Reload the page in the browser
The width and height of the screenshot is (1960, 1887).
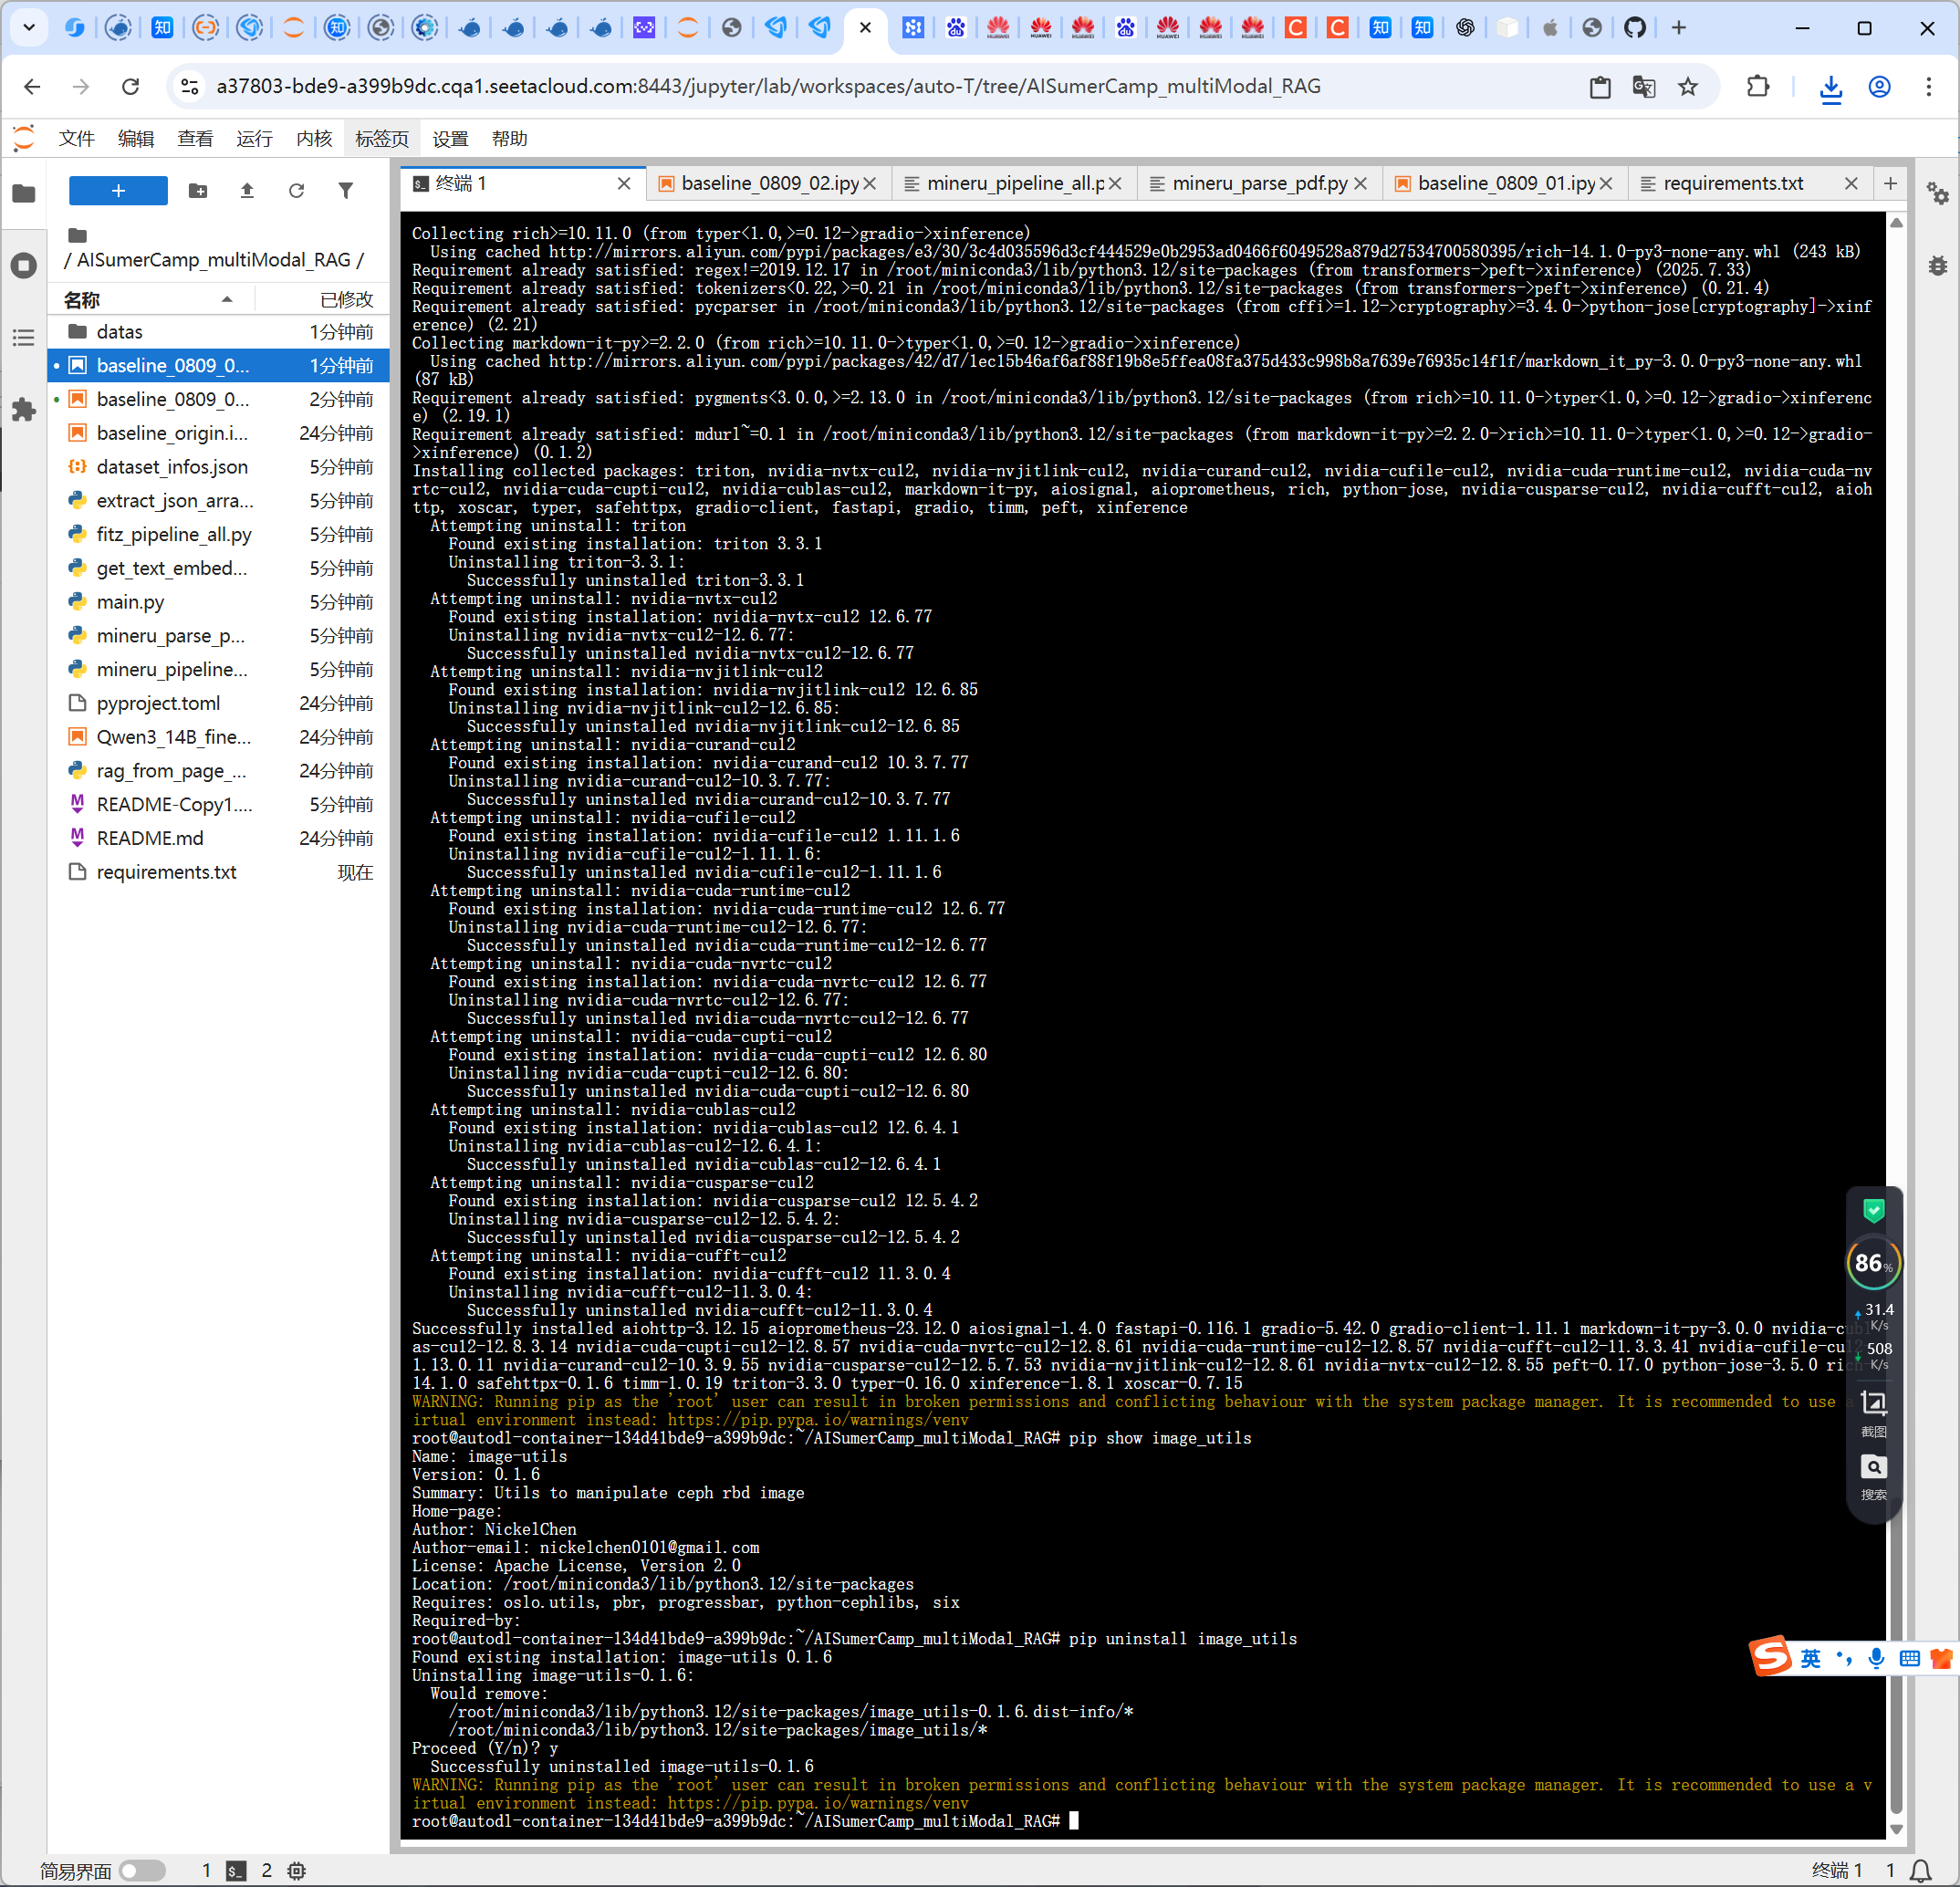(130, 87)
